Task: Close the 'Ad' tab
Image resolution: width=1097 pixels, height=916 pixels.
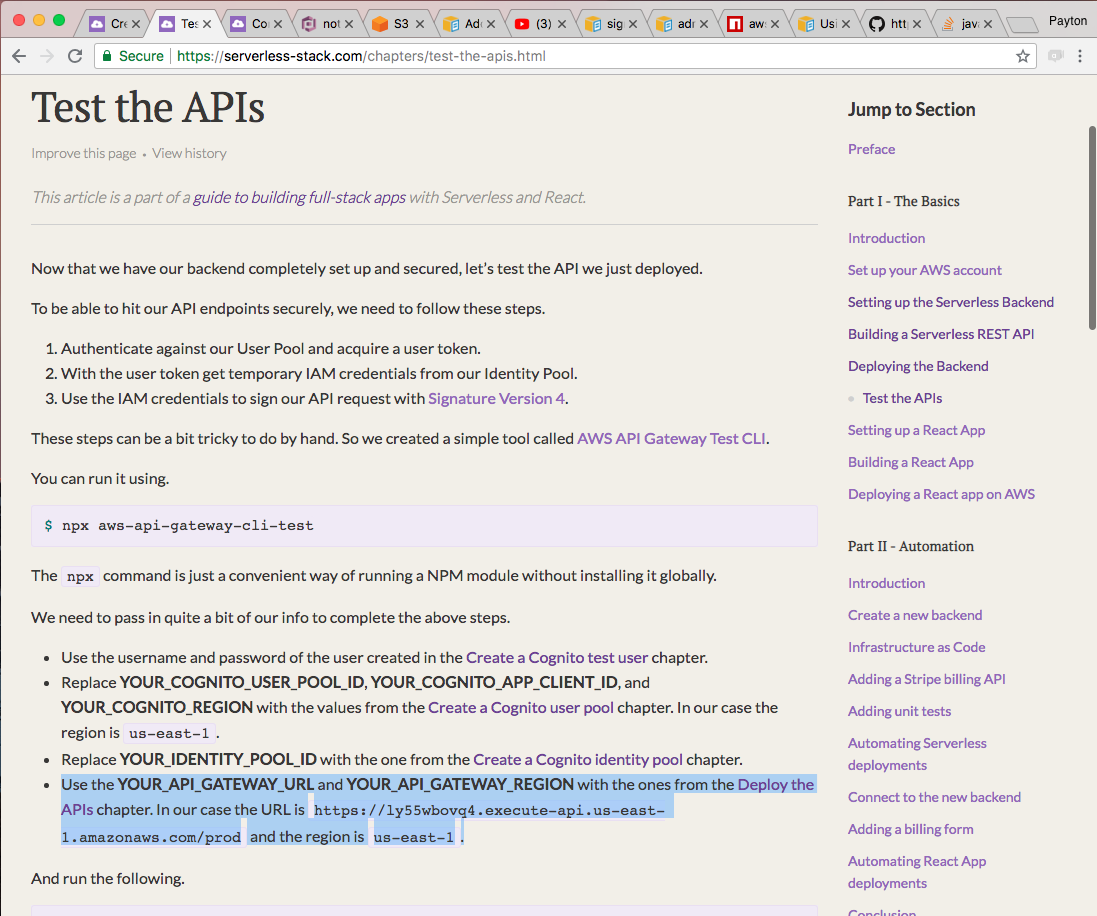Action: point(491,24)
